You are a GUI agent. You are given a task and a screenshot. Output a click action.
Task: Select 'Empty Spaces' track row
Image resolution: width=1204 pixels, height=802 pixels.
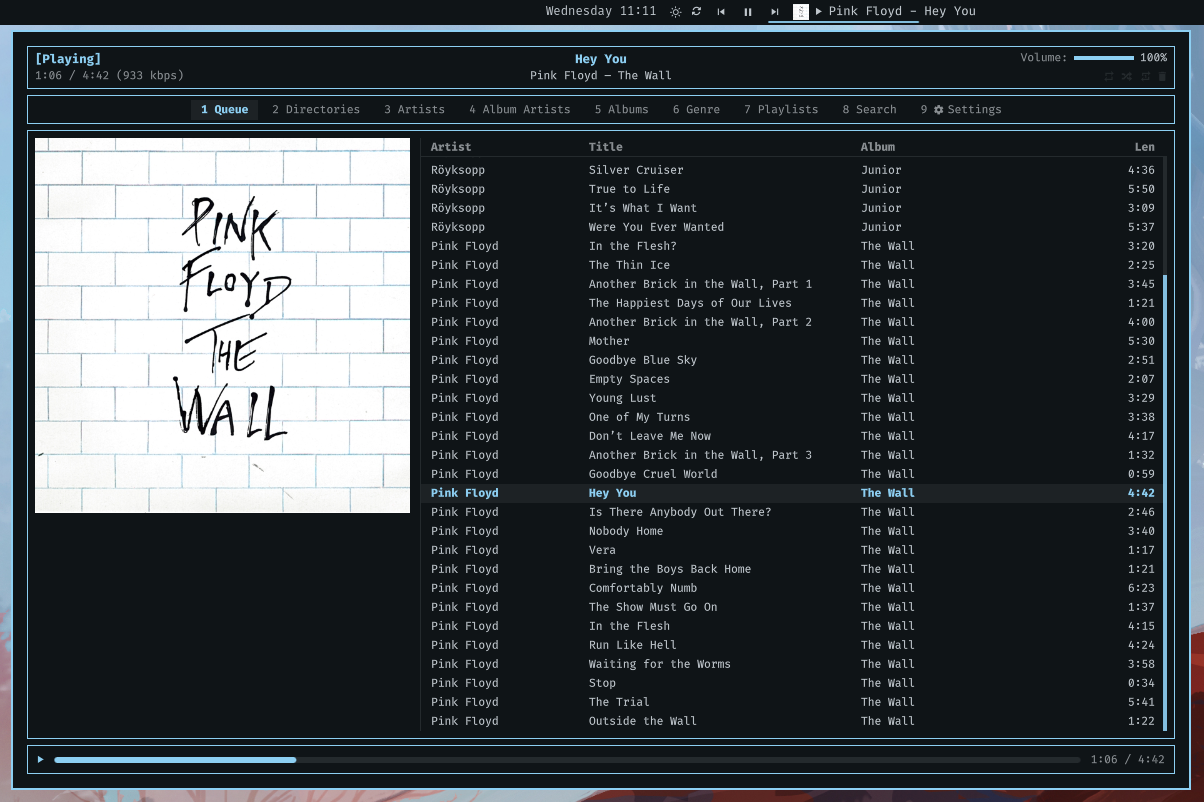793,379
